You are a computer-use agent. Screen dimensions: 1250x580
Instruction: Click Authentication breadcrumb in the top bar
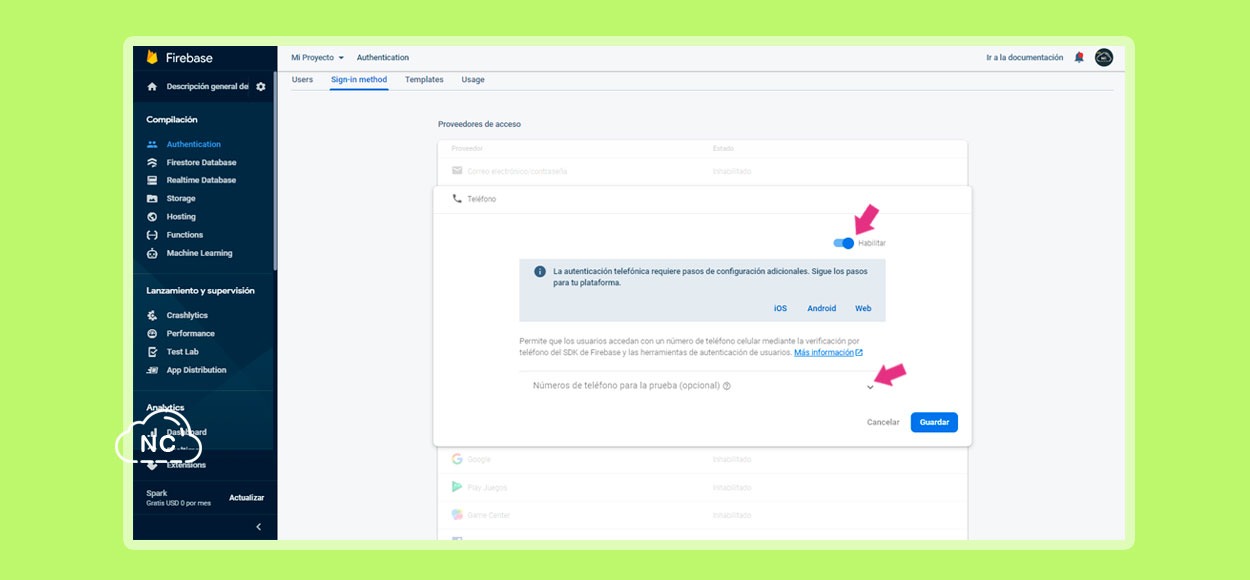tap(383, 58)
